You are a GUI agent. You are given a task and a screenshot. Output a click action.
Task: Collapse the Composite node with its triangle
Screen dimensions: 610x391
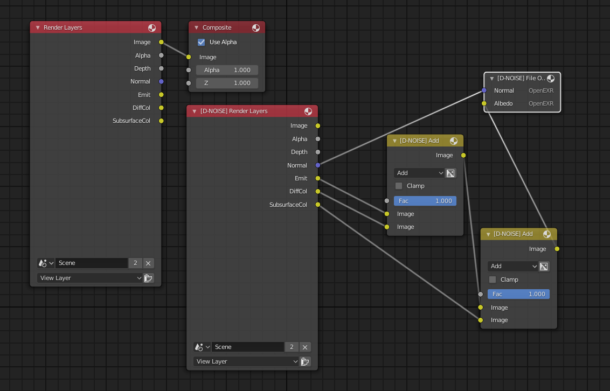(x=196, y=28)
